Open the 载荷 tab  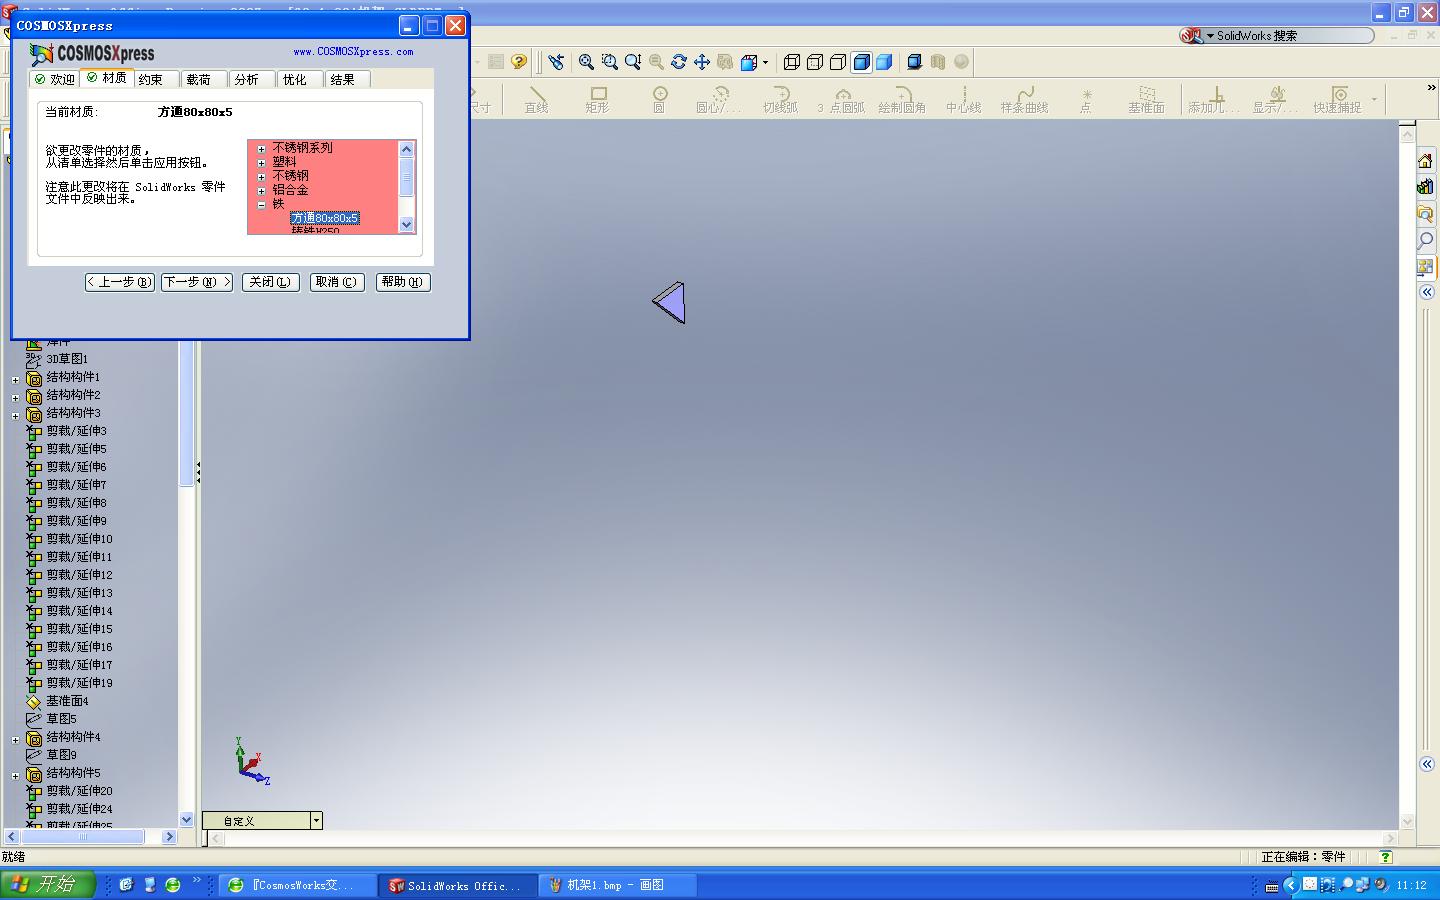coord(205,79)
